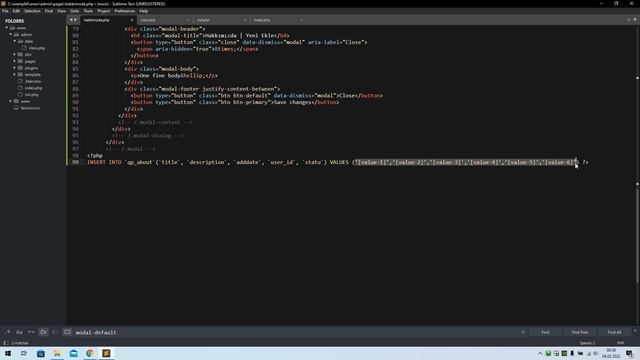Open the Find menu
Image resolution: width=640 pixels, height=360 pixels.
tap(49, 11)
